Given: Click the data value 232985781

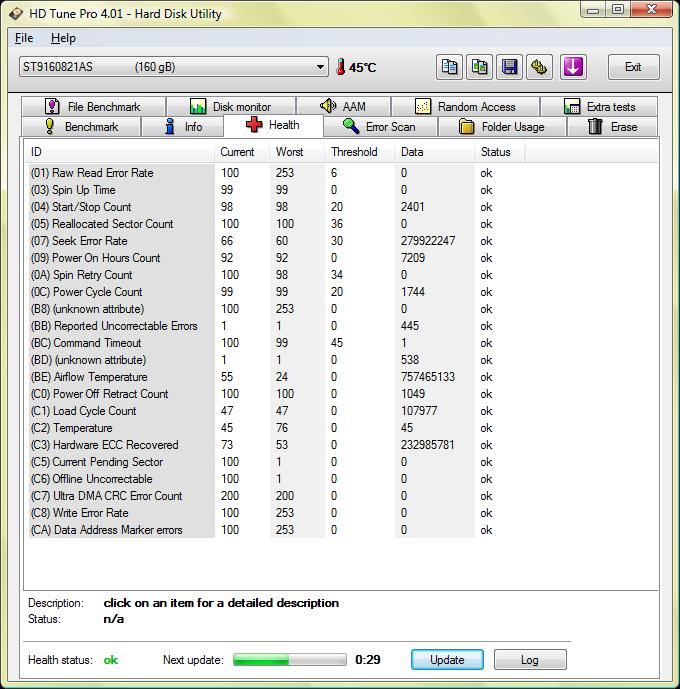Looking at the screenshot, I should click(427, 445).
